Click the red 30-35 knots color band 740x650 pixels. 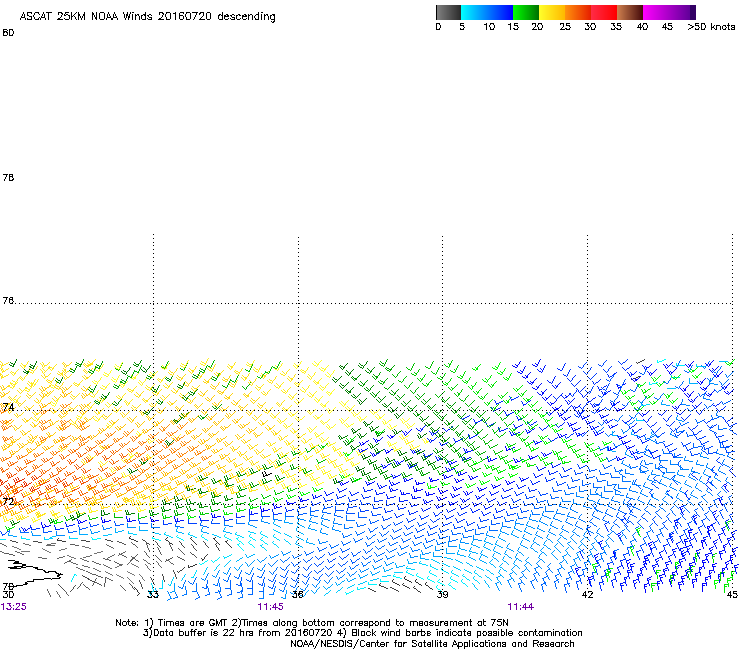tap(604, 12)
